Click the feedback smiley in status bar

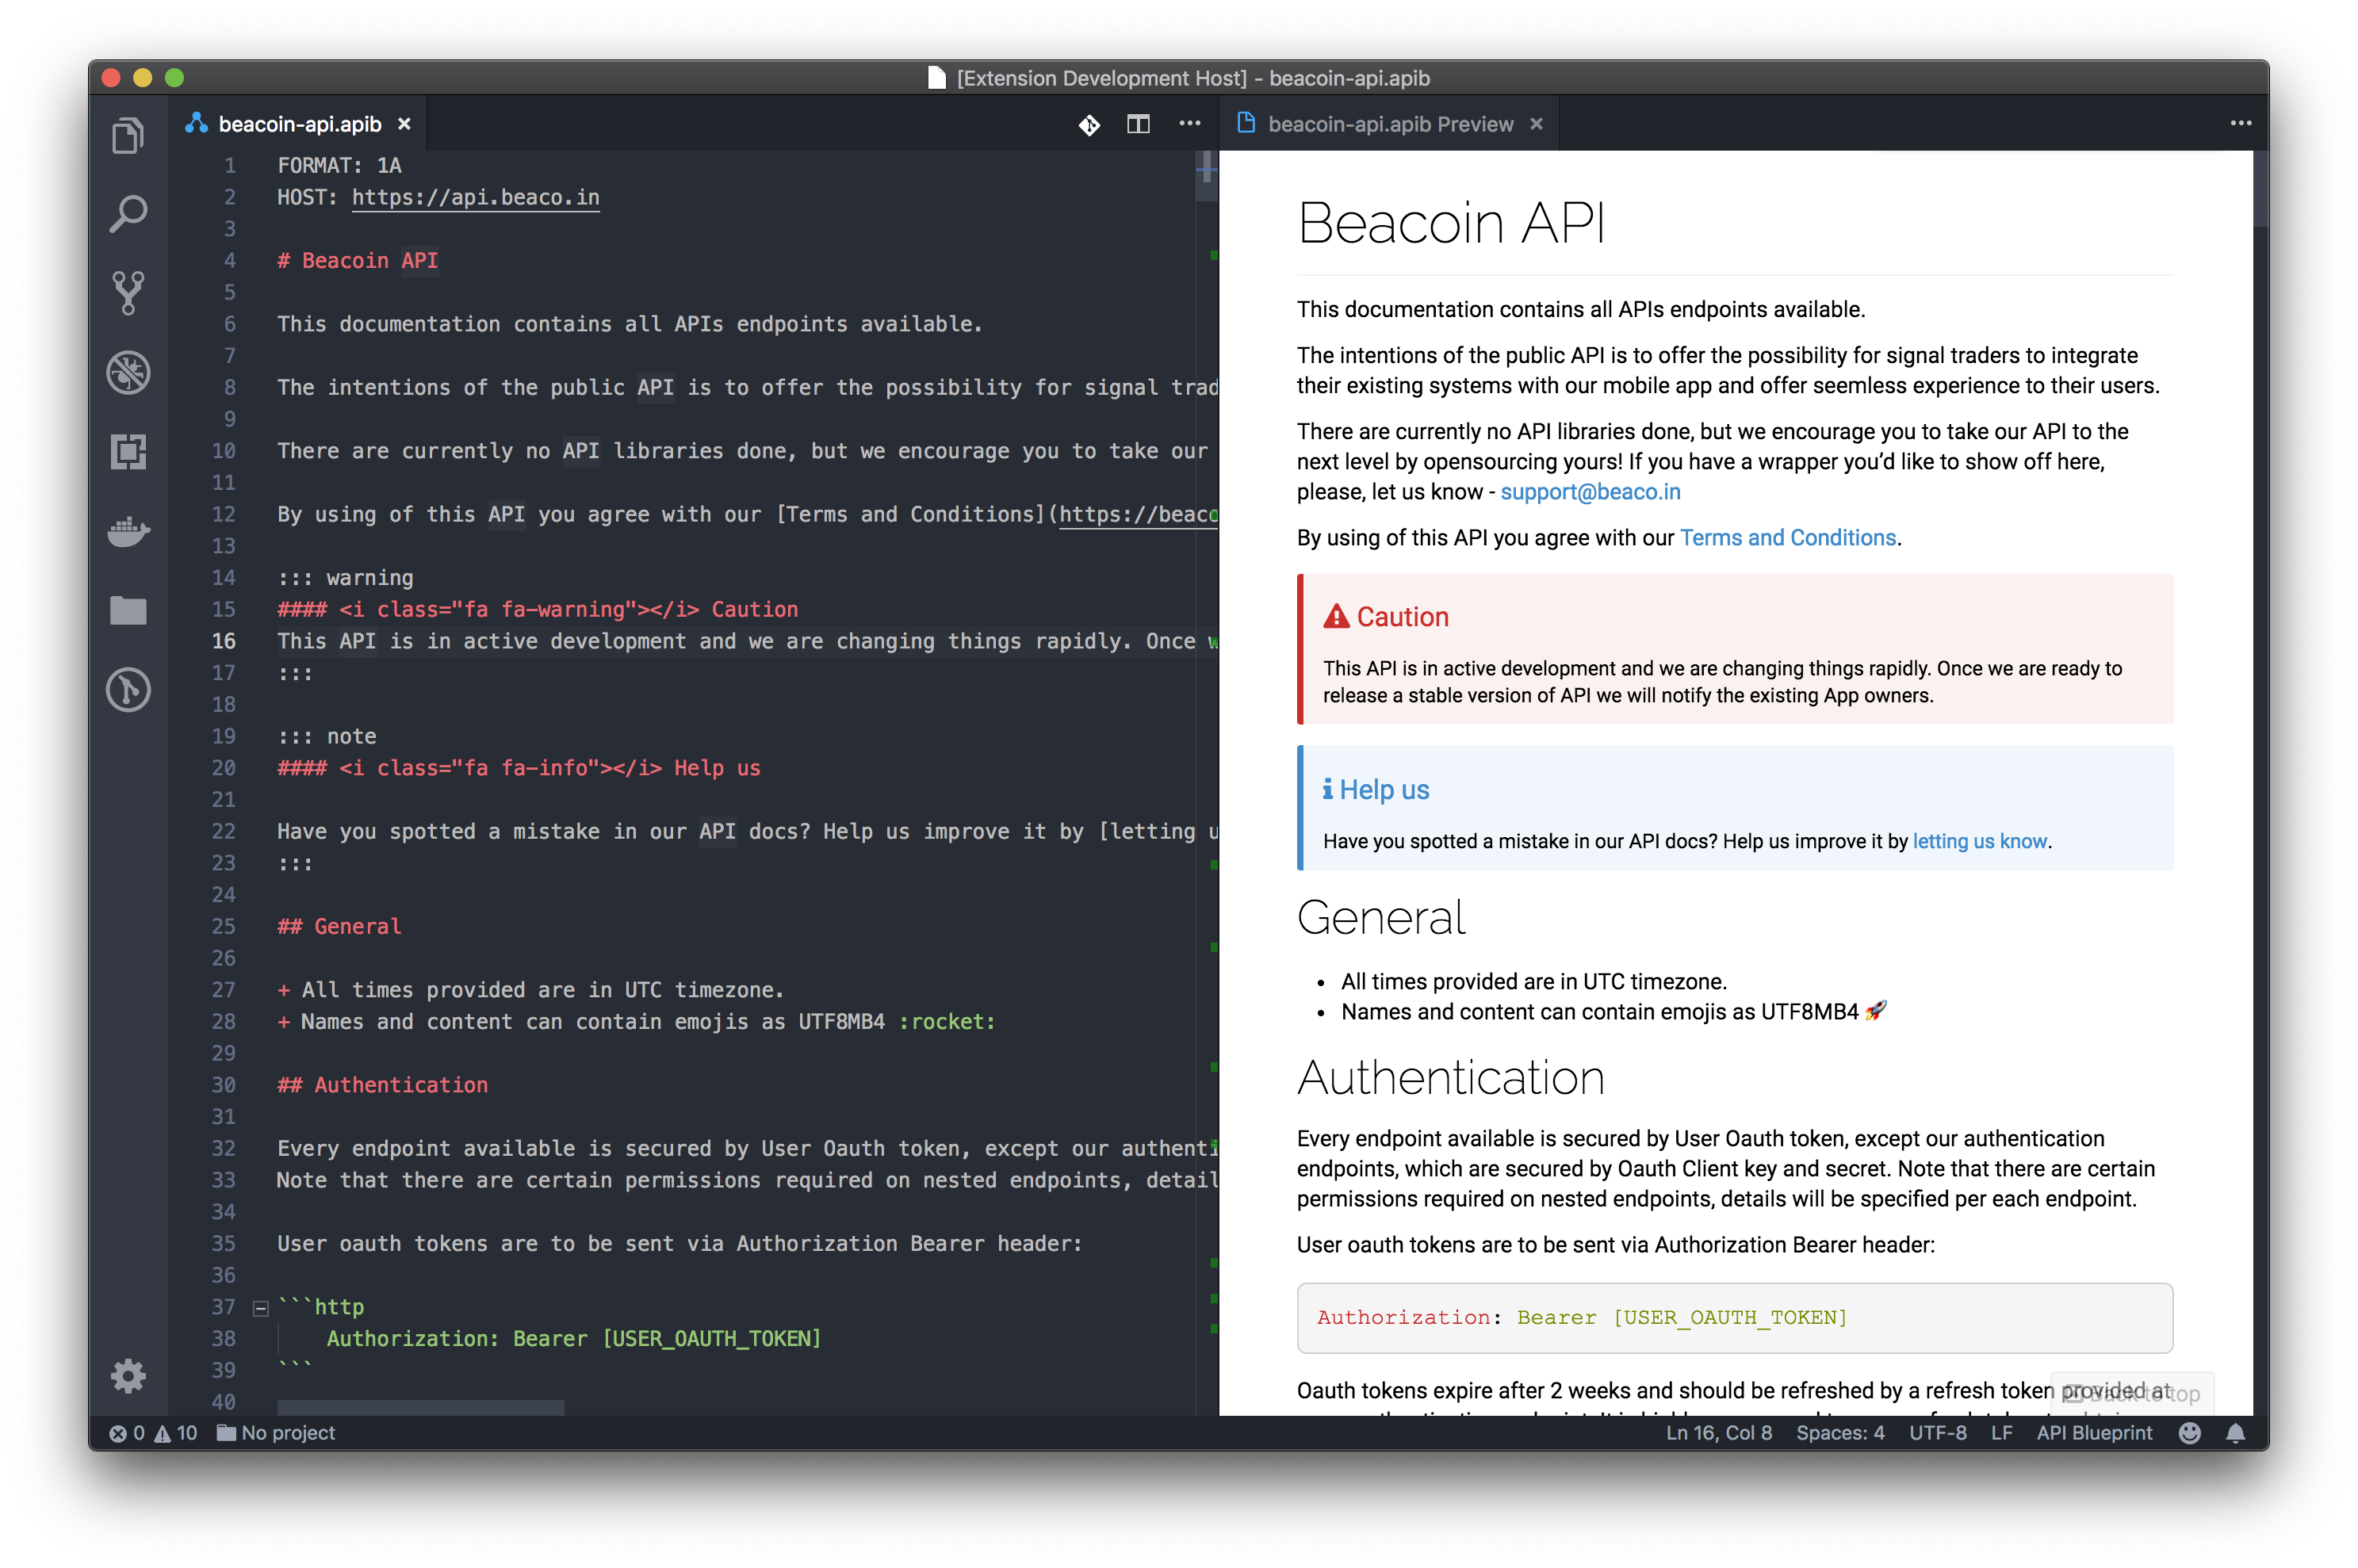[2190, 1433]
